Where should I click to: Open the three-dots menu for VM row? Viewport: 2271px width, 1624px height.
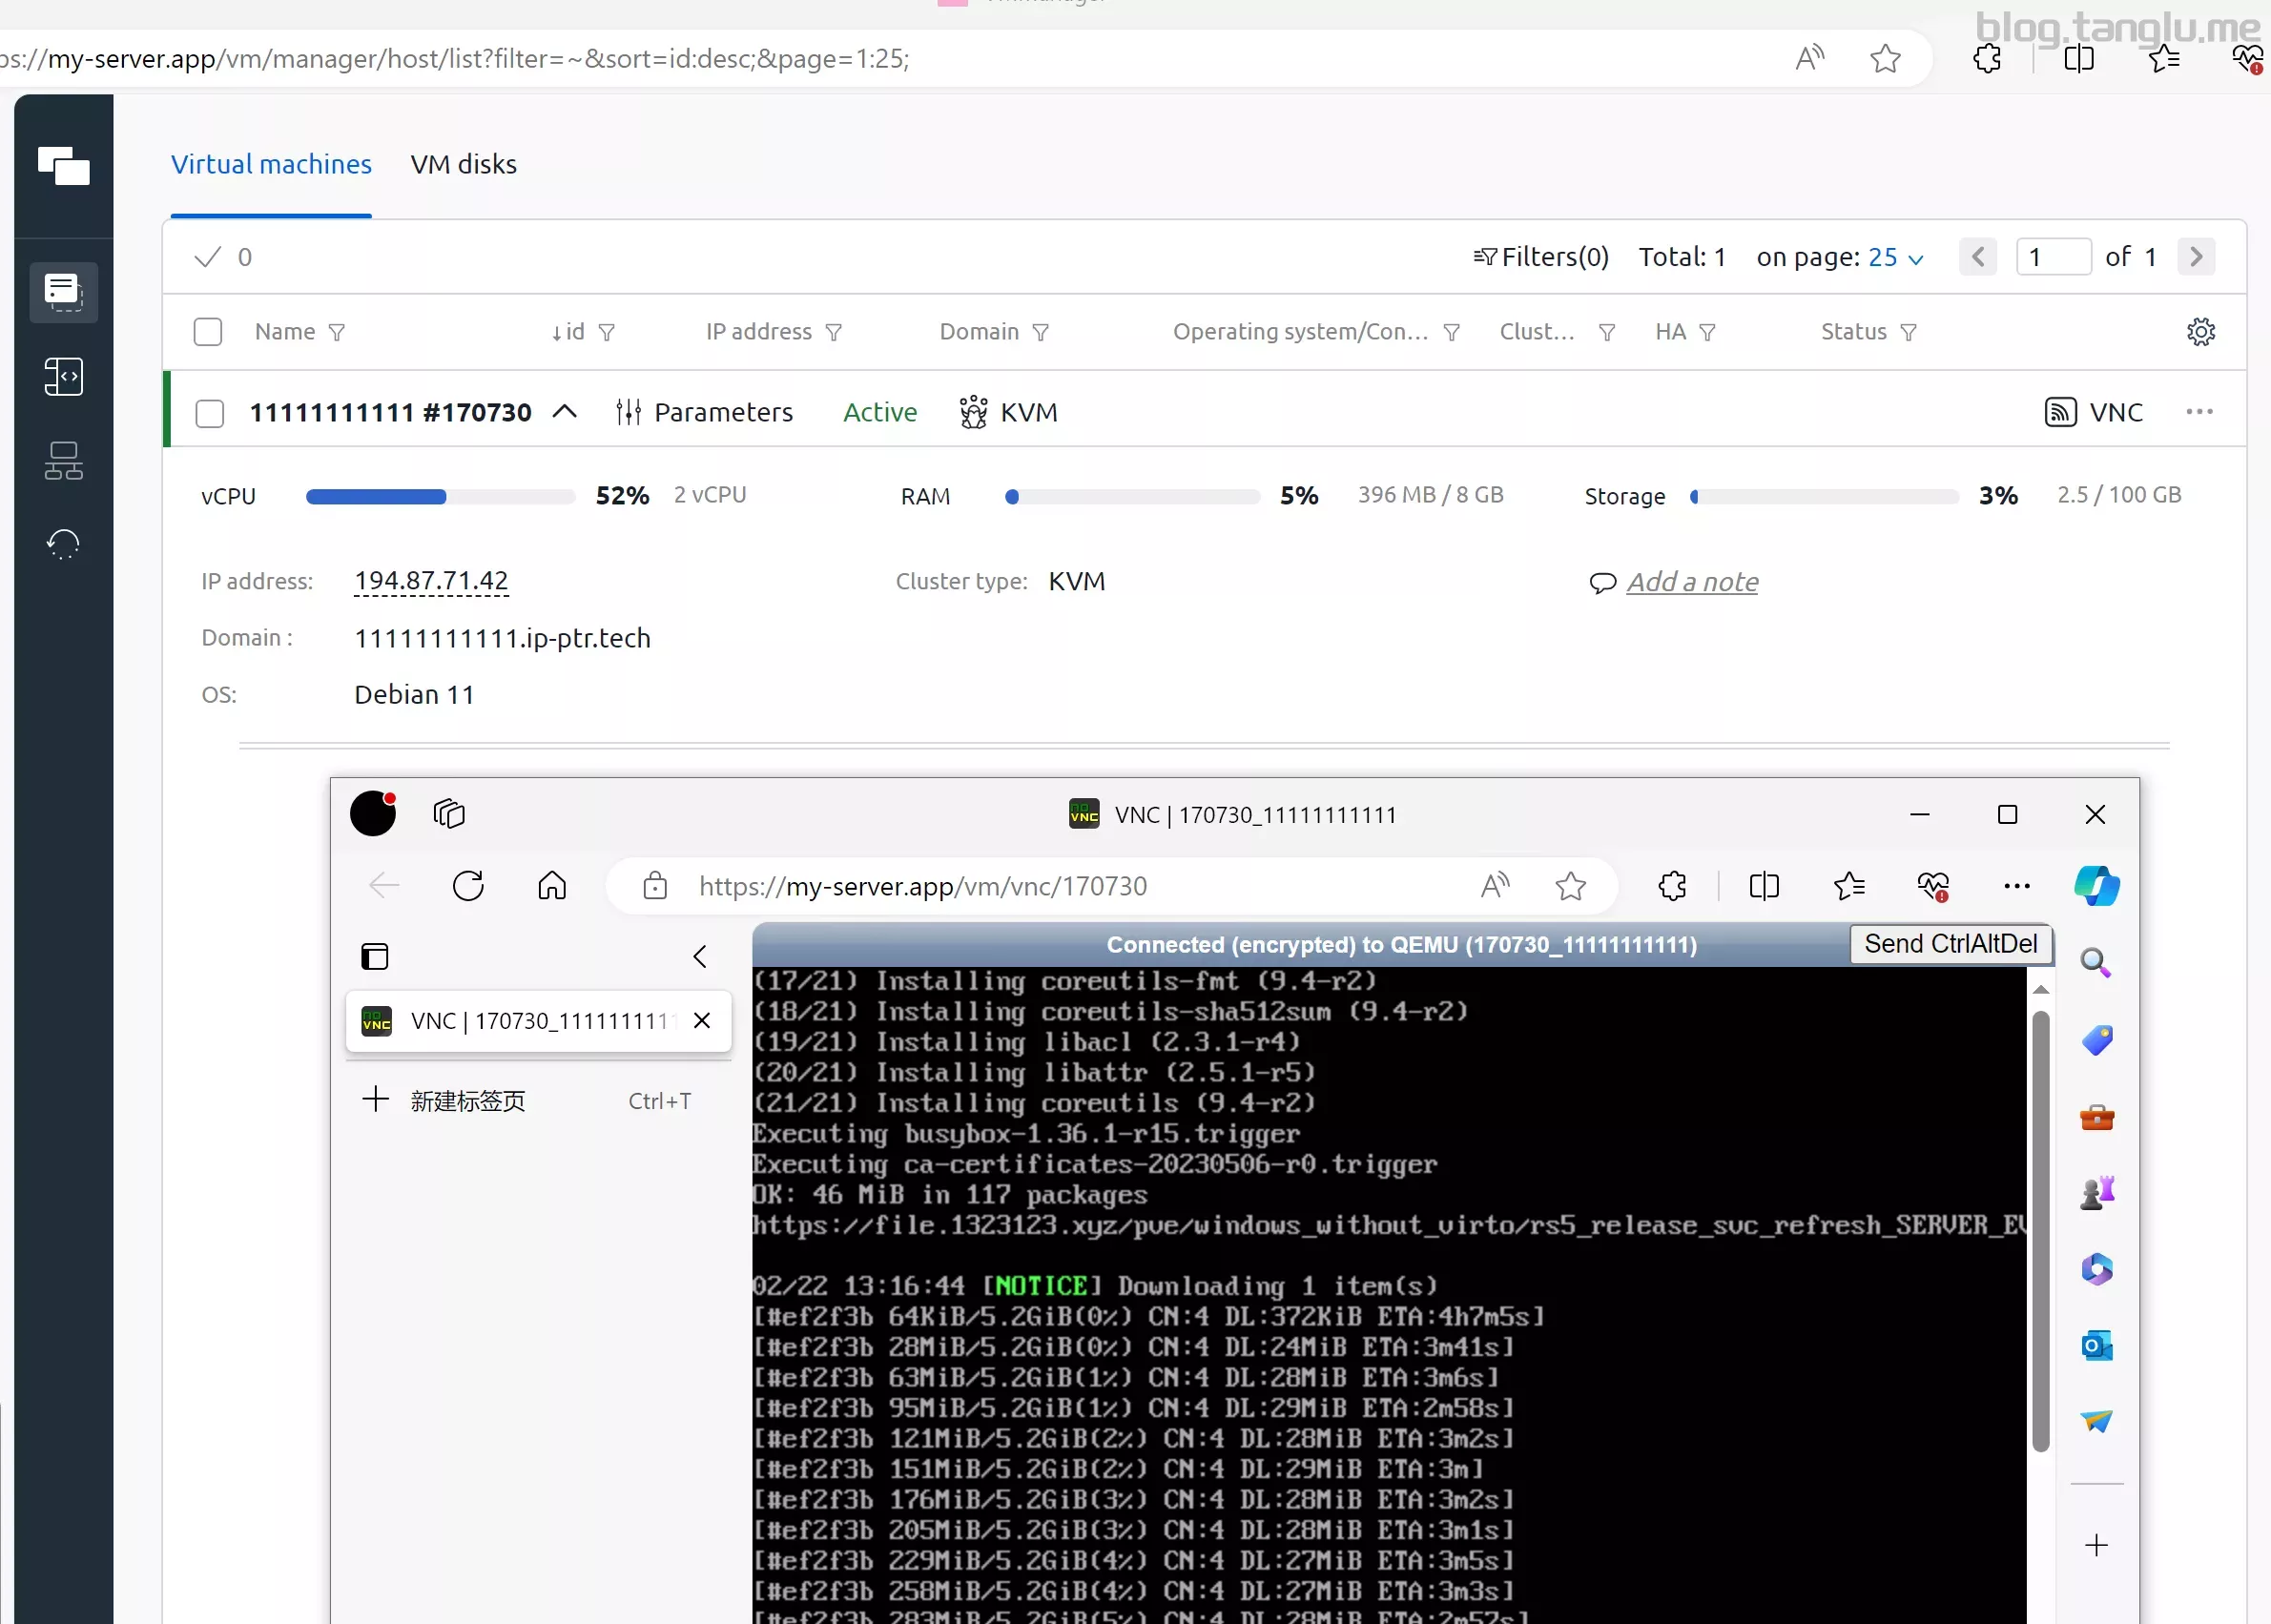(2199, 412)
